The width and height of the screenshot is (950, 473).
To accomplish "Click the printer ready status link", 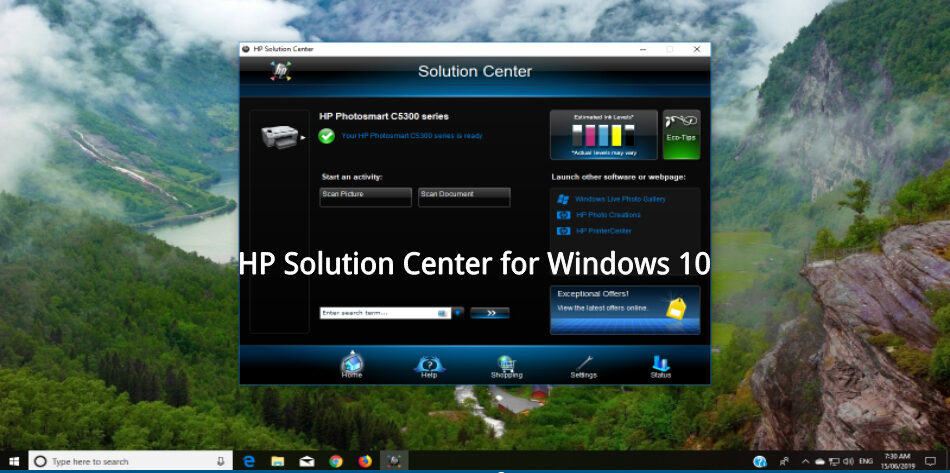I will pyautogui.click(x=412, y=136).
